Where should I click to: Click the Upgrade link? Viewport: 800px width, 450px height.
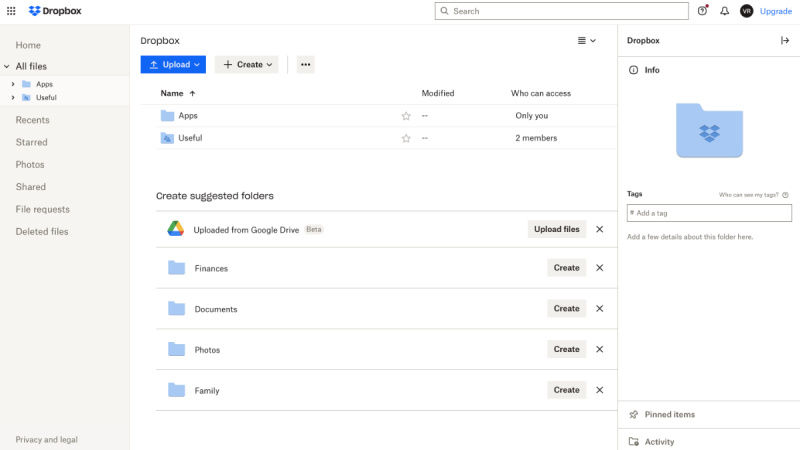click(x=776, y=11)
